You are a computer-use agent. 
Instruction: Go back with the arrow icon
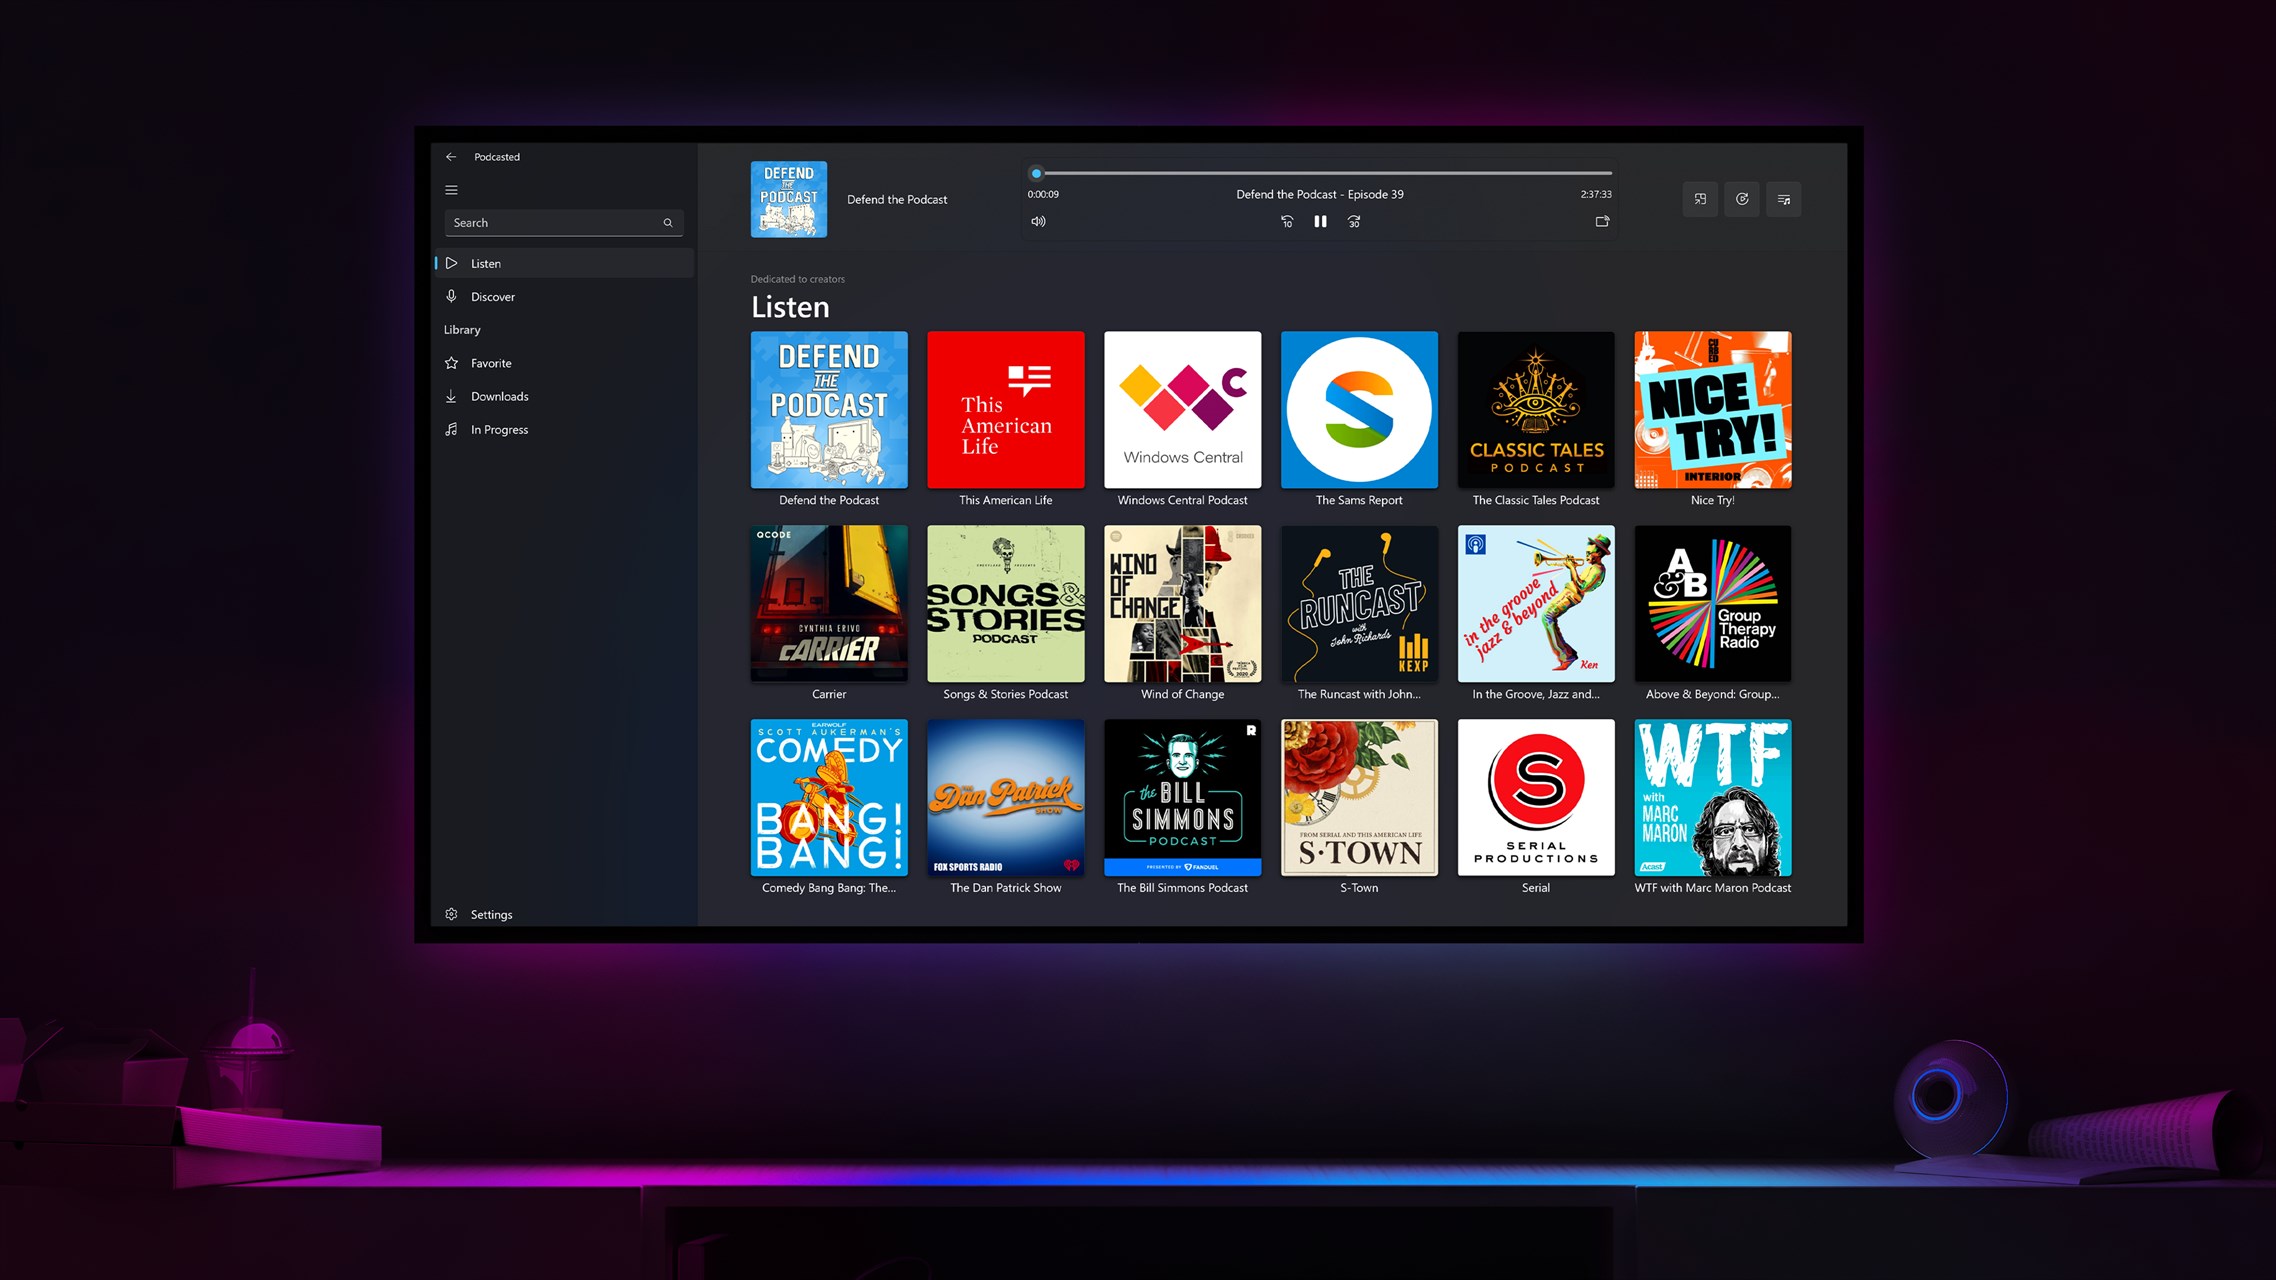click(451, 157)
